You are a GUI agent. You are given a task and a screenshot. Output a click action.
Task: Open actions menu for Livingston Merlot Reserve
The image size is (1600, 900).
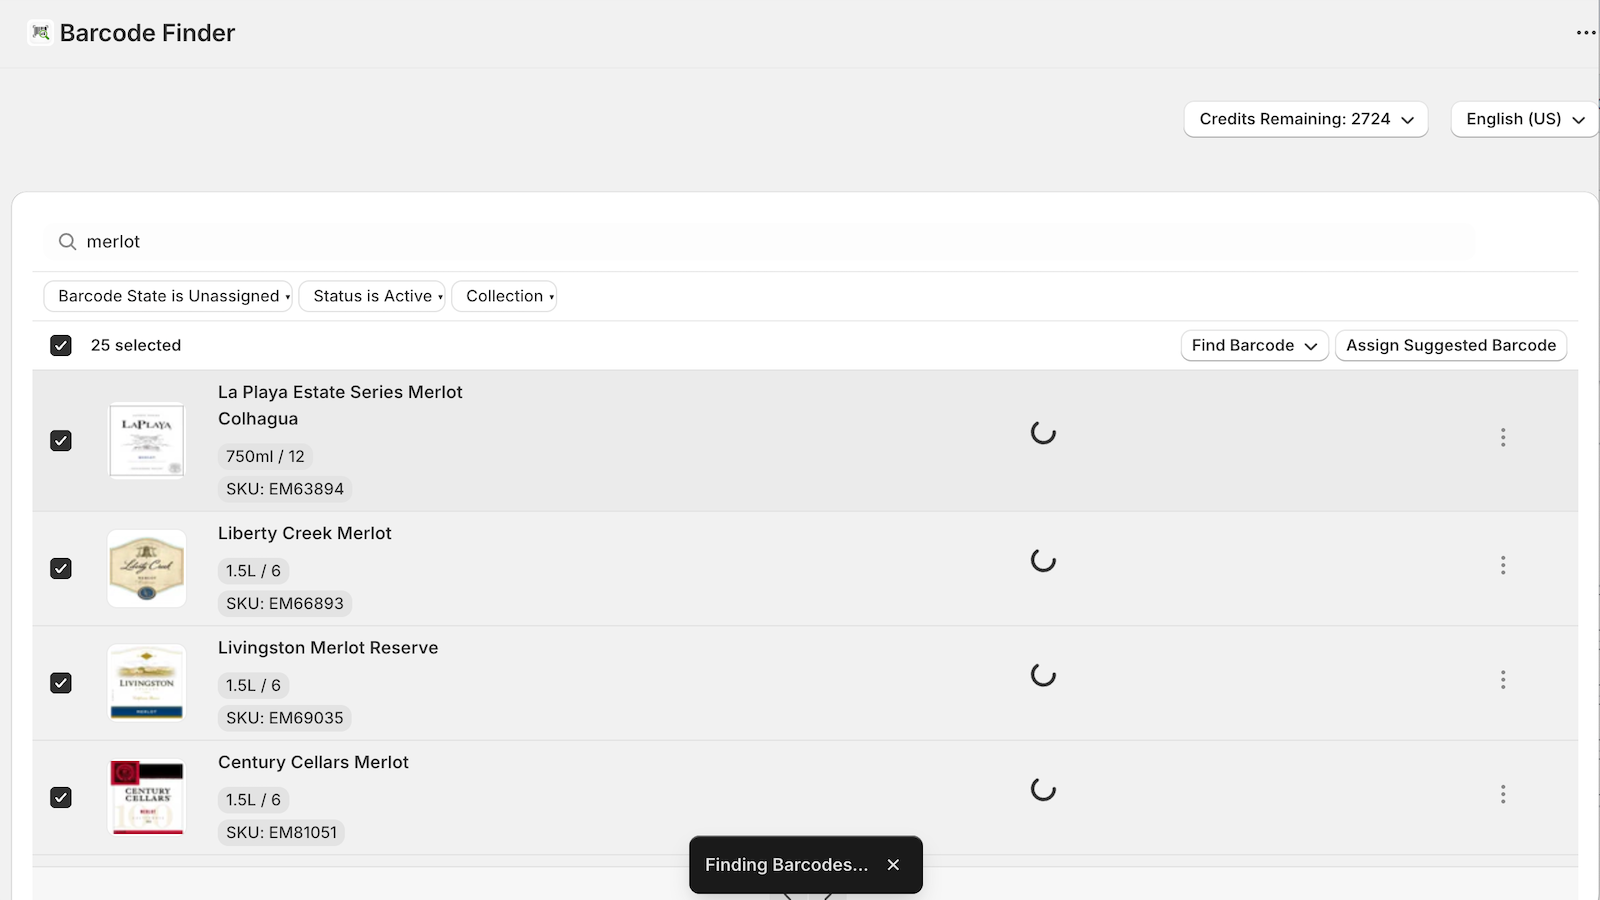pos(1503,680)
